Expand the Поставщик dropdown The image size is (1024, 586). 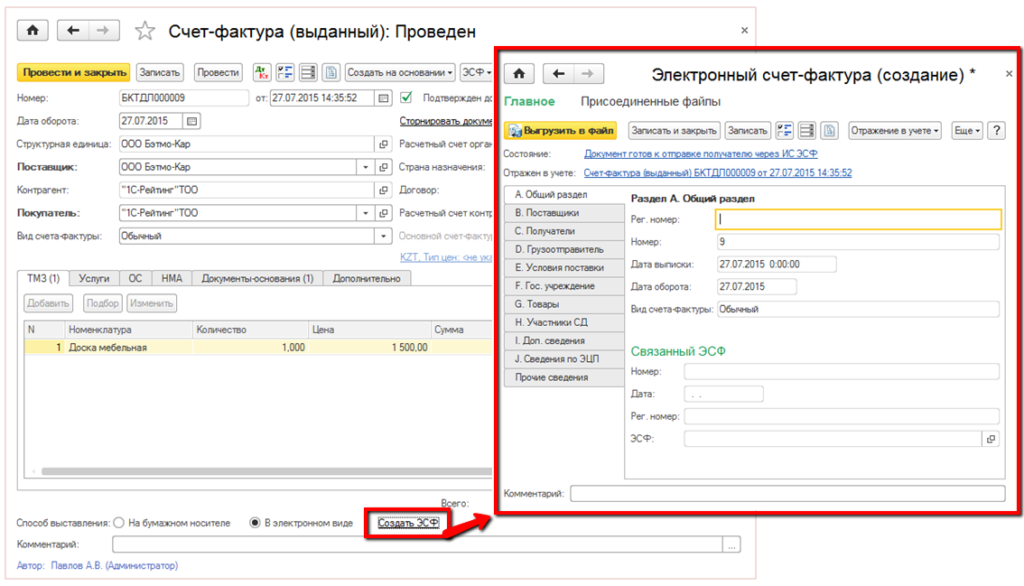pos(366,167)
